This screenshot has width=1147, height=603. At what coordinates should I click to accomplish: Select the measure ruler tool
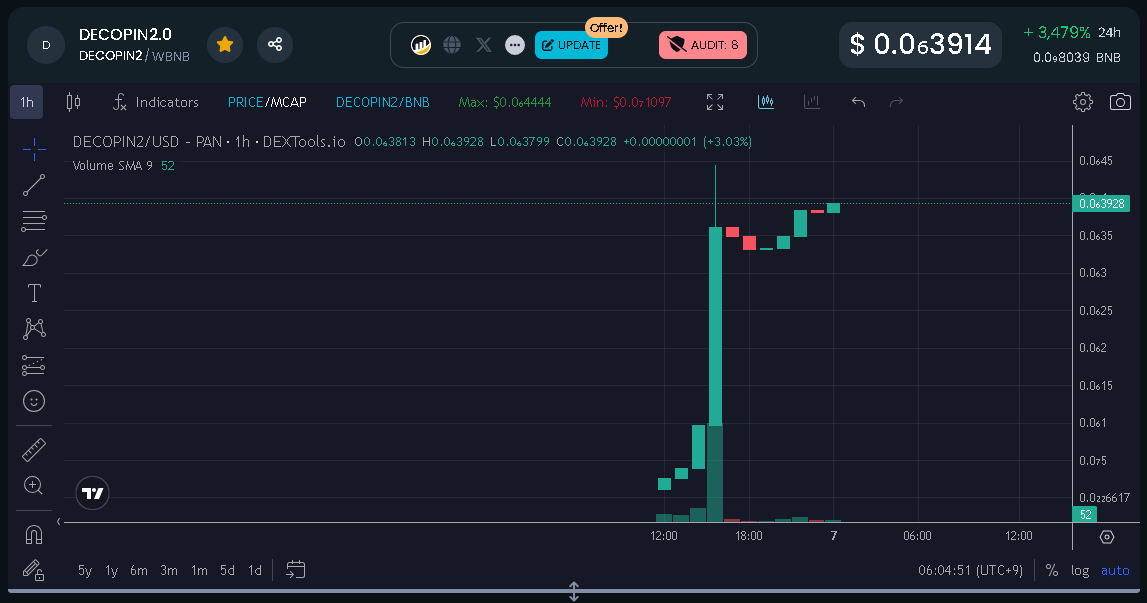coord(33,449)
